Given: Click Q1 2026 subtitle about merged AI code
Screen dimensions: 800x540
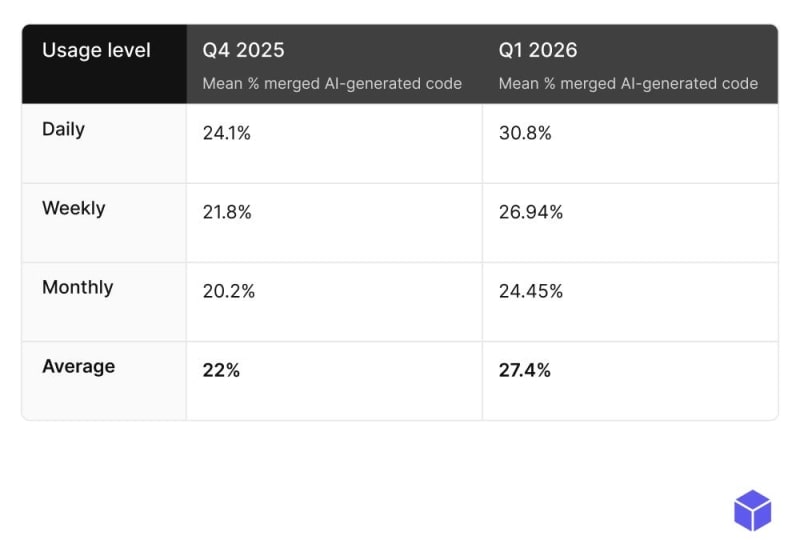Looking at the screenshot, I should tap(628, 84).
